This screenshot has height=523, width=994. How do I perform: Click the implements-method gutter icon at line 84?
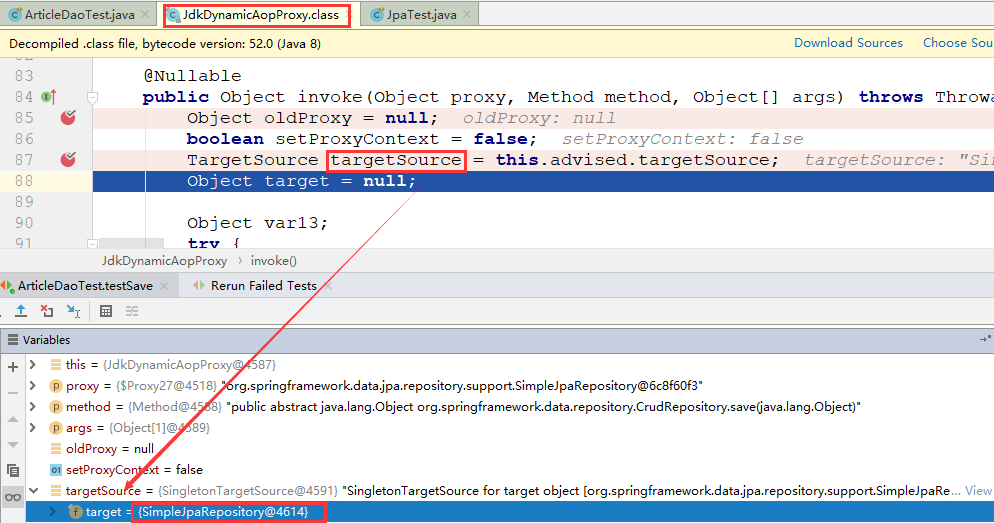click(49, 96)
